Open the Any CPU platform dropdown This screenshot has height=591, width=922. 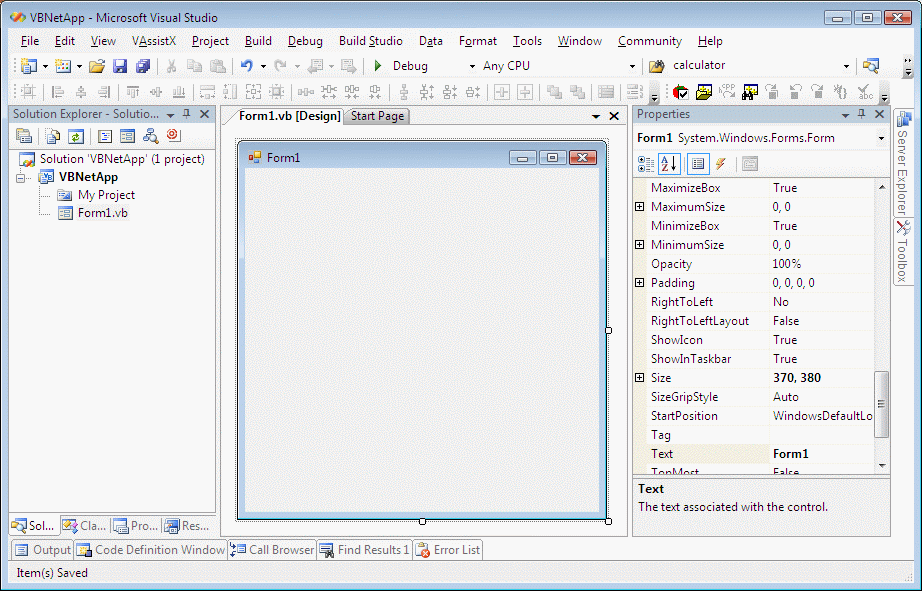click(632, 66)
